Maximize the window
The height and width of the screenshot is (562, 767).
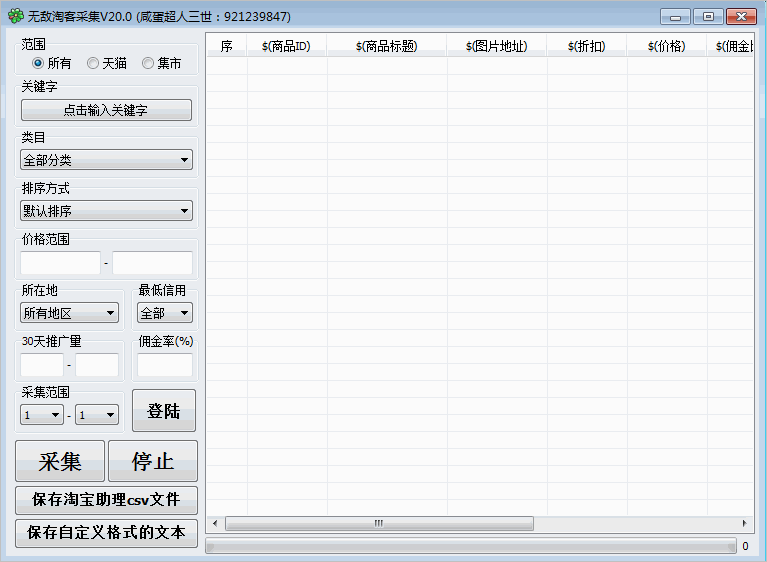(708, 17)
